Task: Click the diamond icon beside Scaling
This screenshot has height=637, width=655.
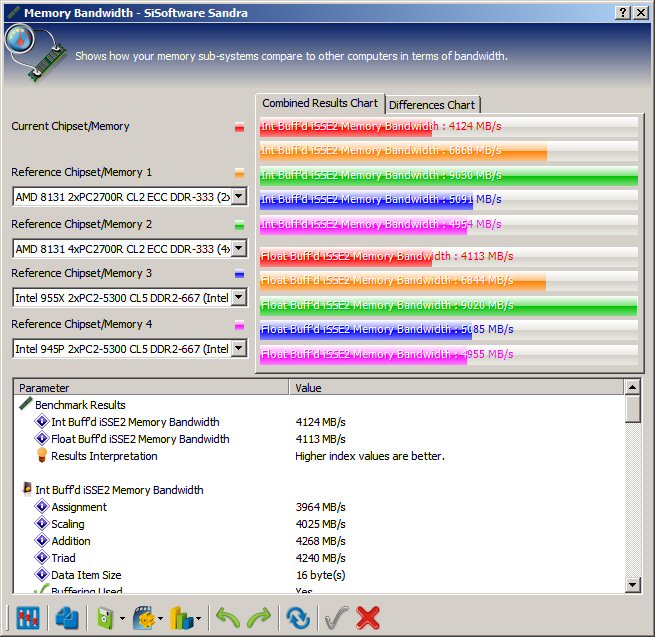Action: point(42,523)
